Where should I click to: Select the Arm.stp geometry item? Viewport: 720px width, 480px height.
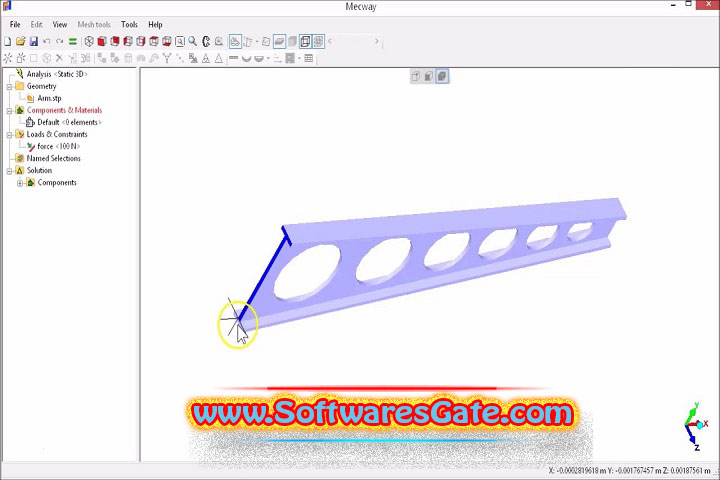pyautogui.click(x=49, y=98)
